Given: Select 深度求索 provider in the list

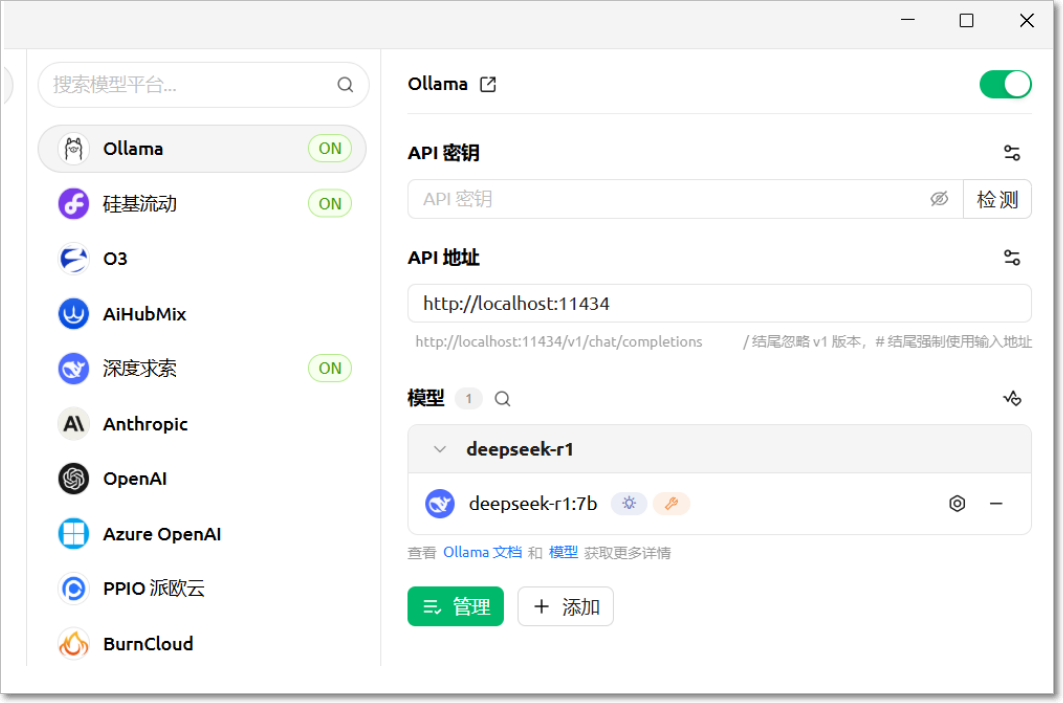Looking at the screenshot, I should (202, 369).
